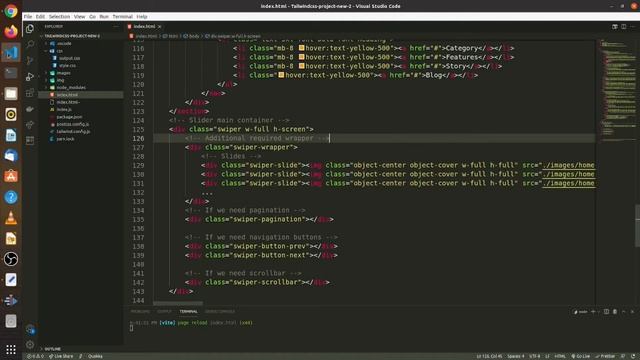Open the Manage gear in activity bar

pos(30,345)
